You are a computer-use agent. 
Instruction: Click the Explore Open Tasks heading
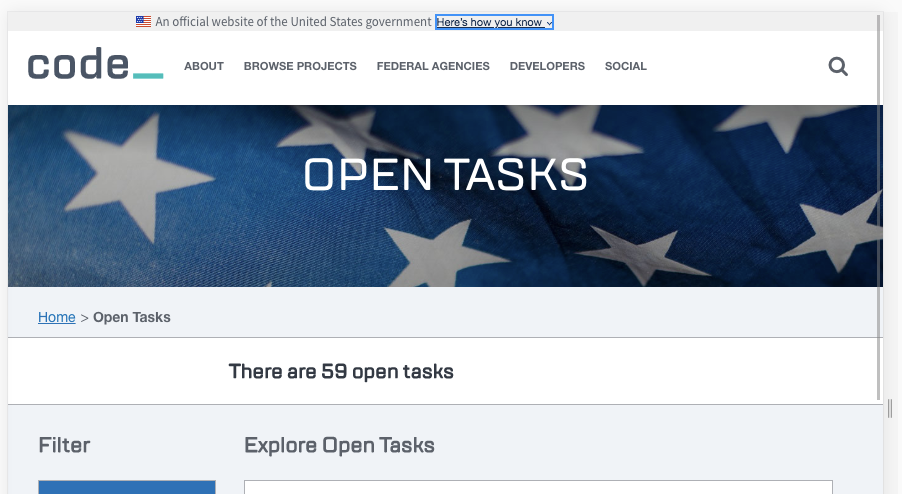click(339, 445)
